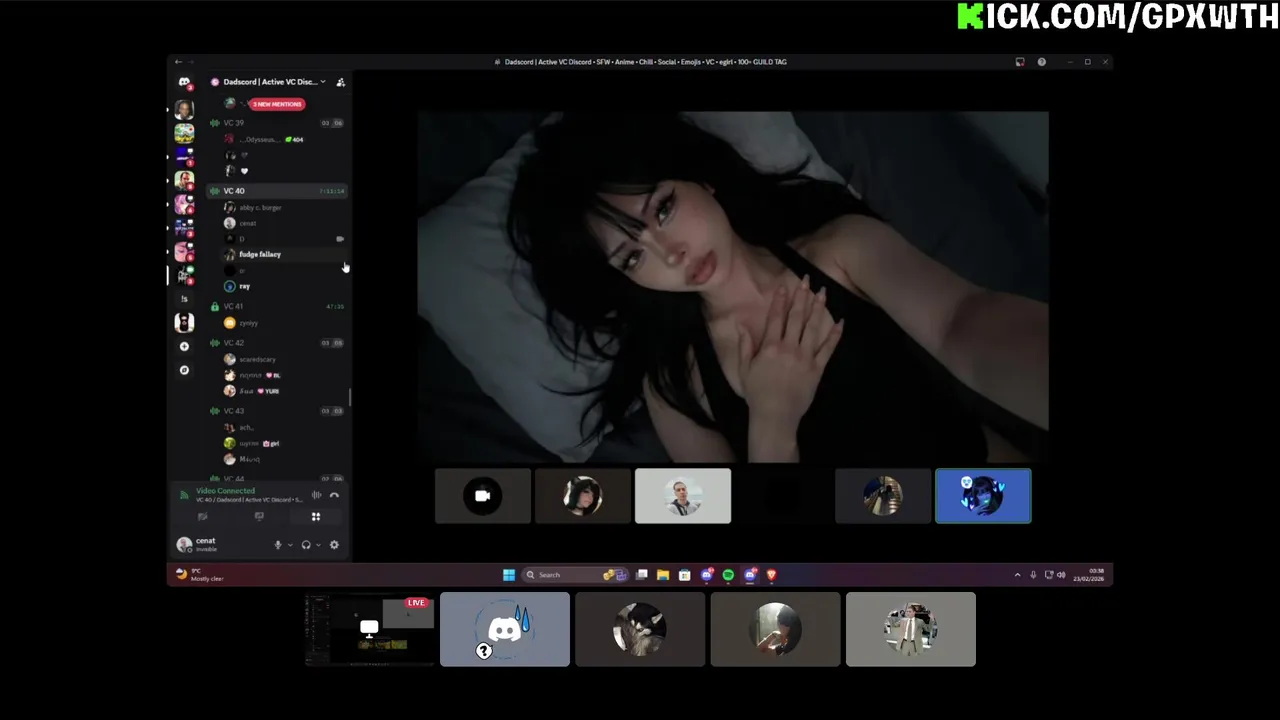
Task: Click the question mark badge on Discord tile
Action: coord(484,651)
